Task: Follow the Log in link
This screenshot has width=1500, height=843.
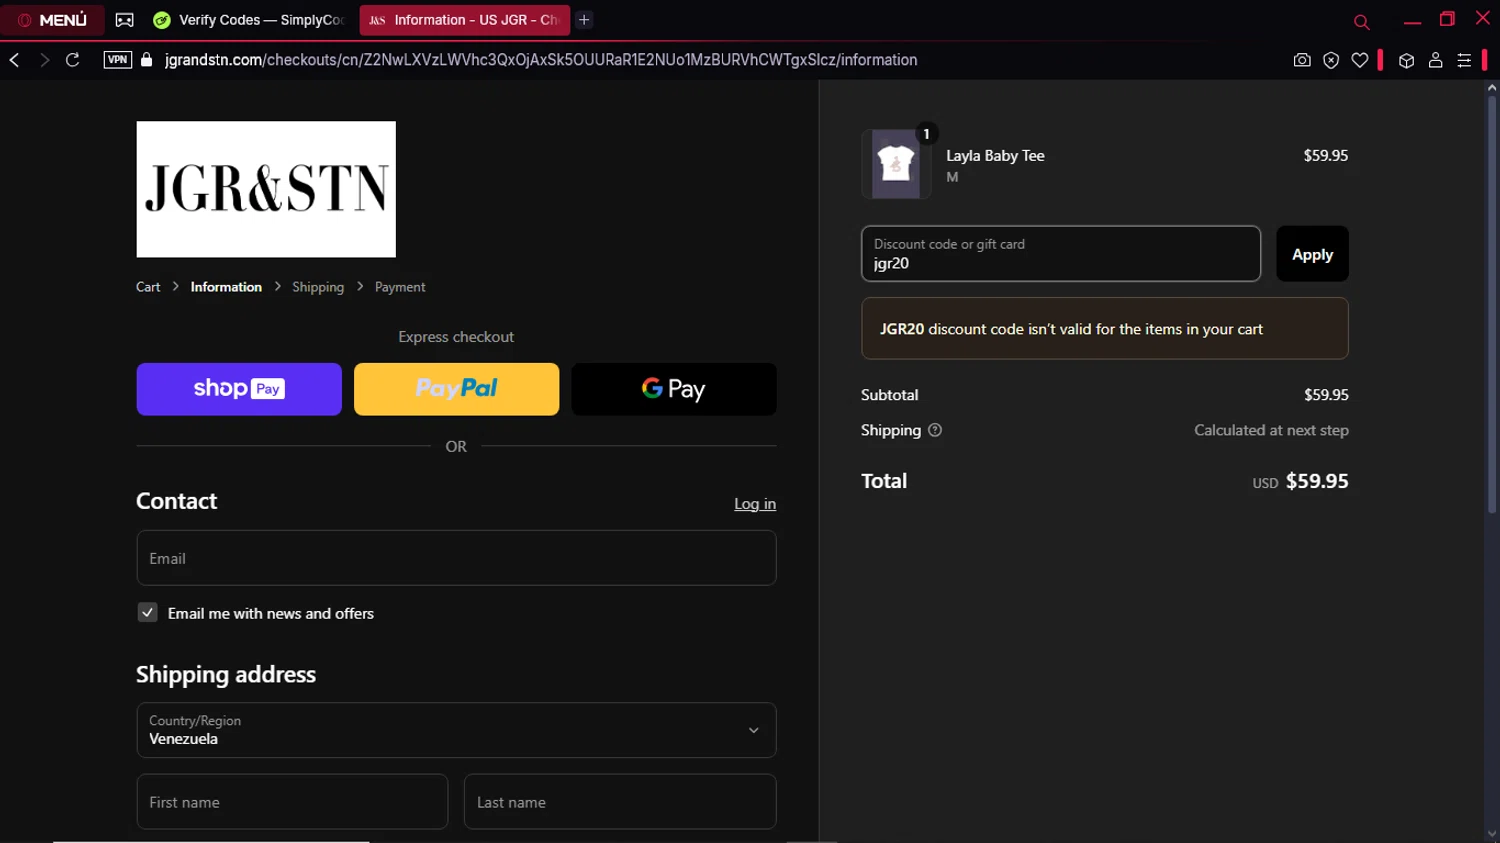Action: (x=755, y=504)
